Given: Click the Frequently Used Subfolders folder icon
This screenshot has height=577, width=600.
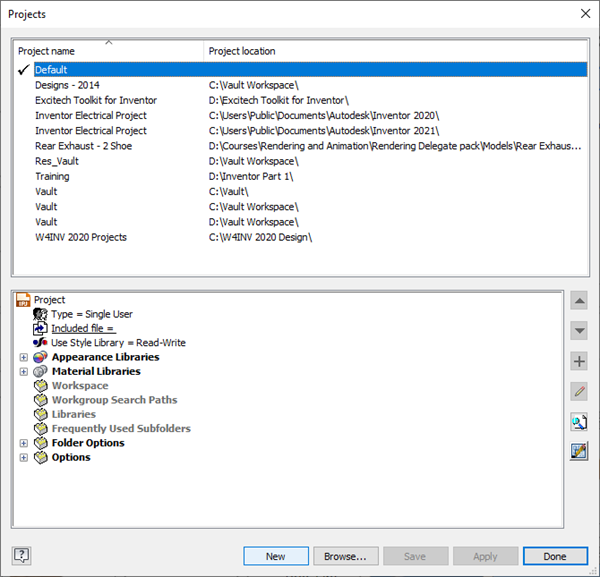Looking at the screenshot, I should click(41, 429).
